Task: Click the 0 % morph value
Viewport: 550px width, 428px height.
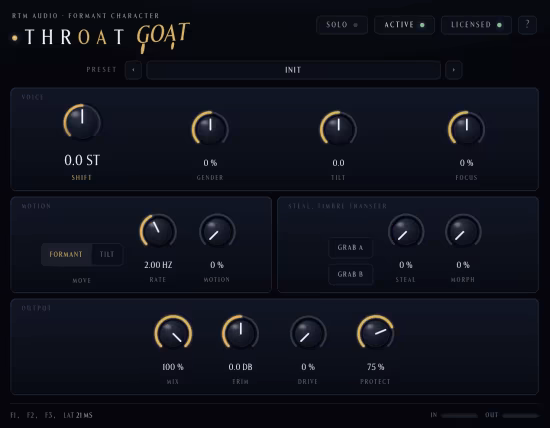Action: pyautogui.click(x=463, y=265)
